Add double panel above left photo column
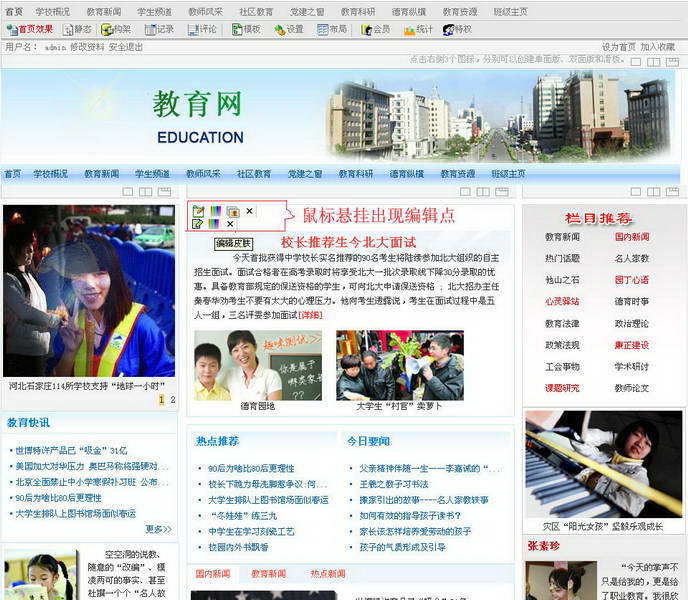Viewport: 688px width, 600px height. [146, 192]
